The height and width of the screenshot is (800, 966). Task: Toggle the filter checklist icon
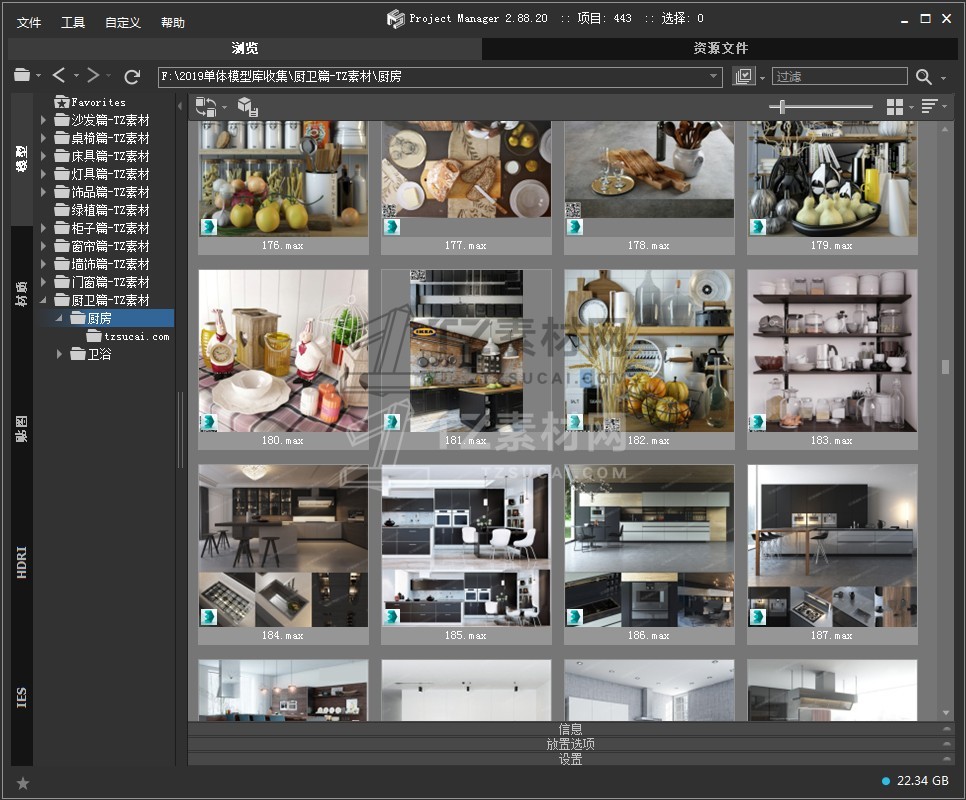coord(743,77)
